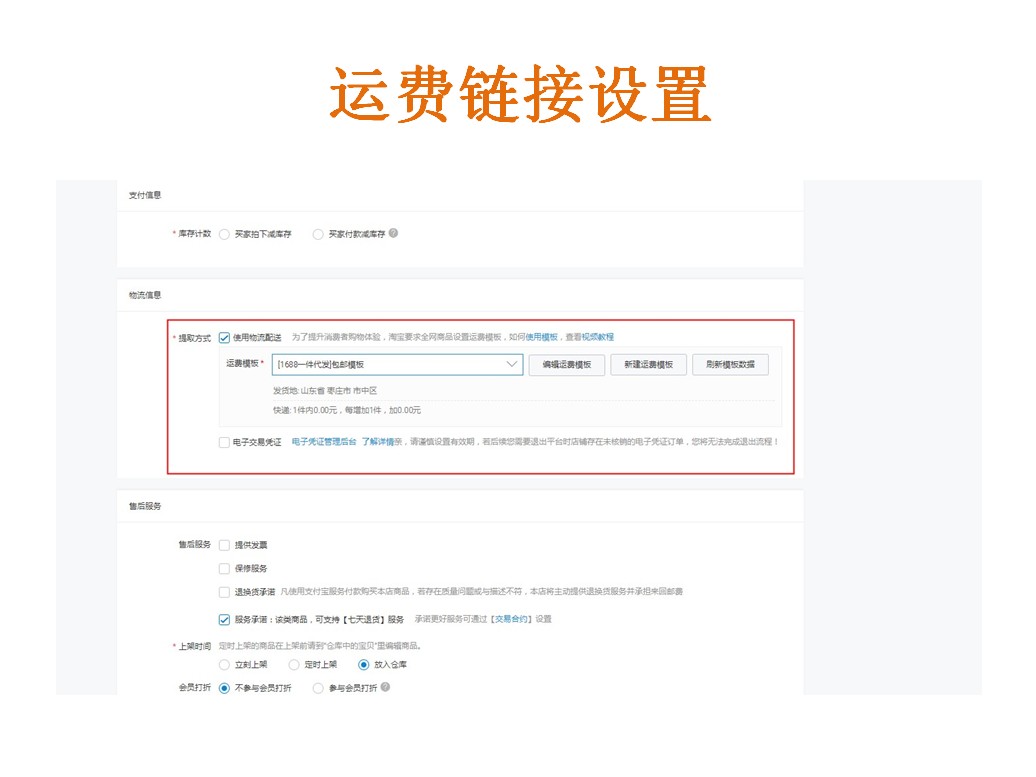Enable the 保修服务 checkbox
Image resolution: width=1036 pixels, height=777 pixels.
tap(224, 568)
